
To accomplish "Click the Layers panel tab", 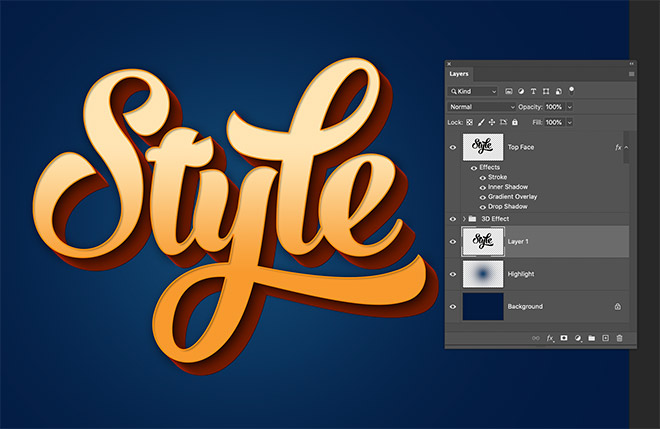I will coord(459,73).
